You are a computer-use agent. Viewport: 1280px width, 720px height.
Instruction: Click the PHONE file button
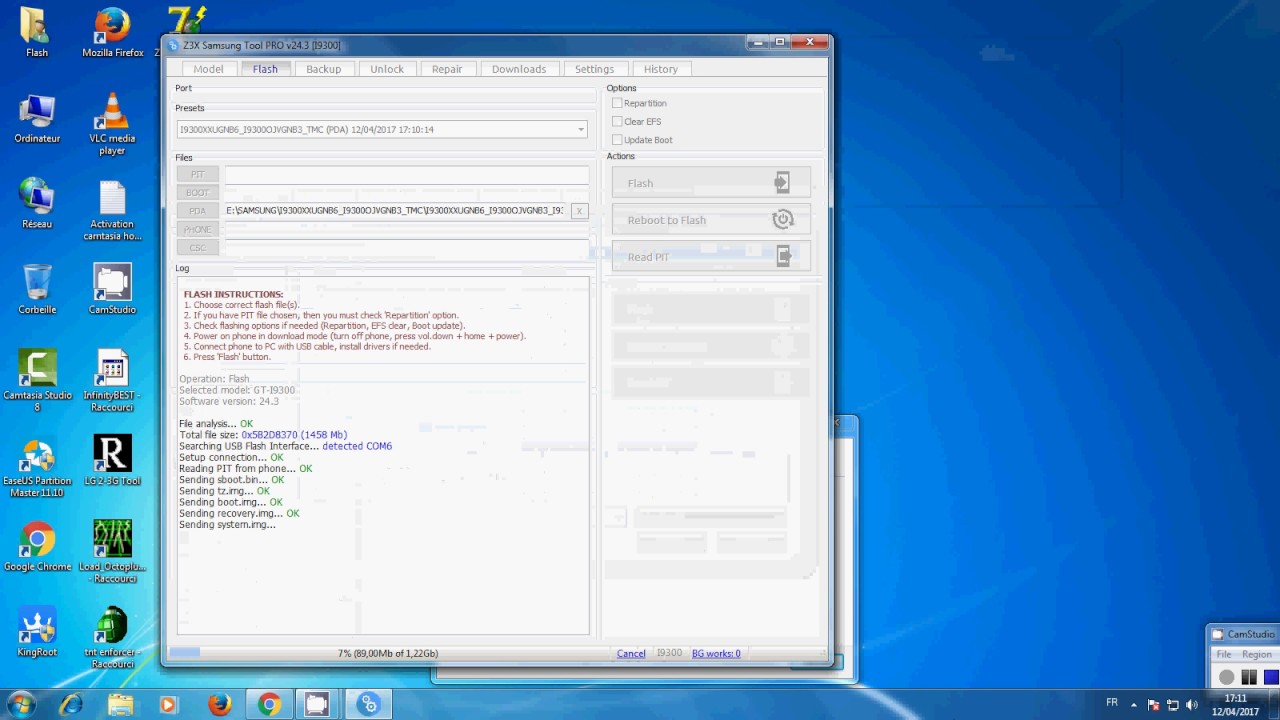click(197, 229)
